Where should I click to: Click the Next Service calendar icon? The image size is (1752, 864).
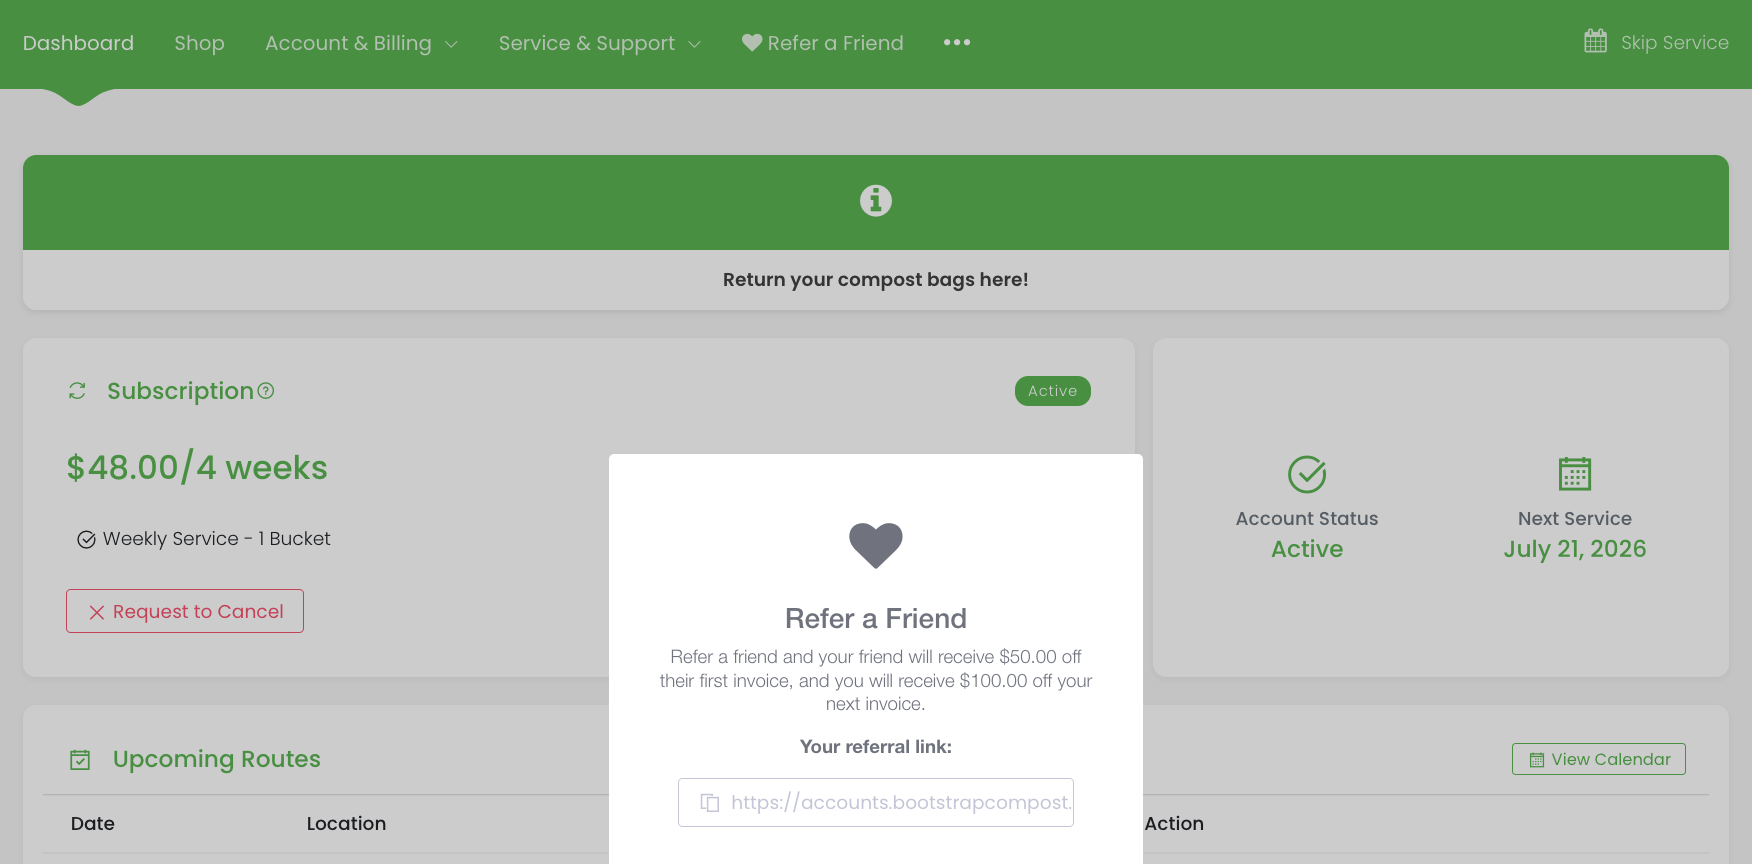[1575, 474]
